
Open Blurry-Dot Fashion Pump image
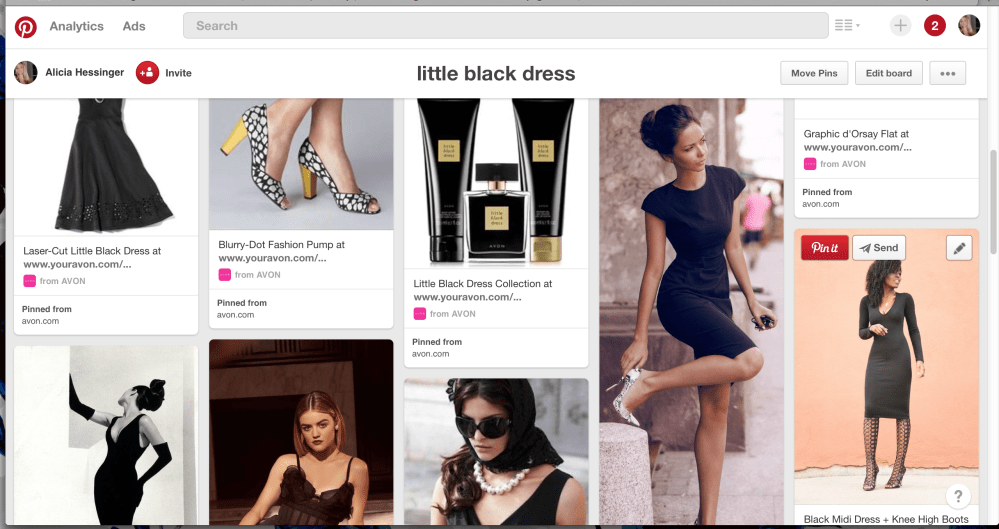[301, 164]
